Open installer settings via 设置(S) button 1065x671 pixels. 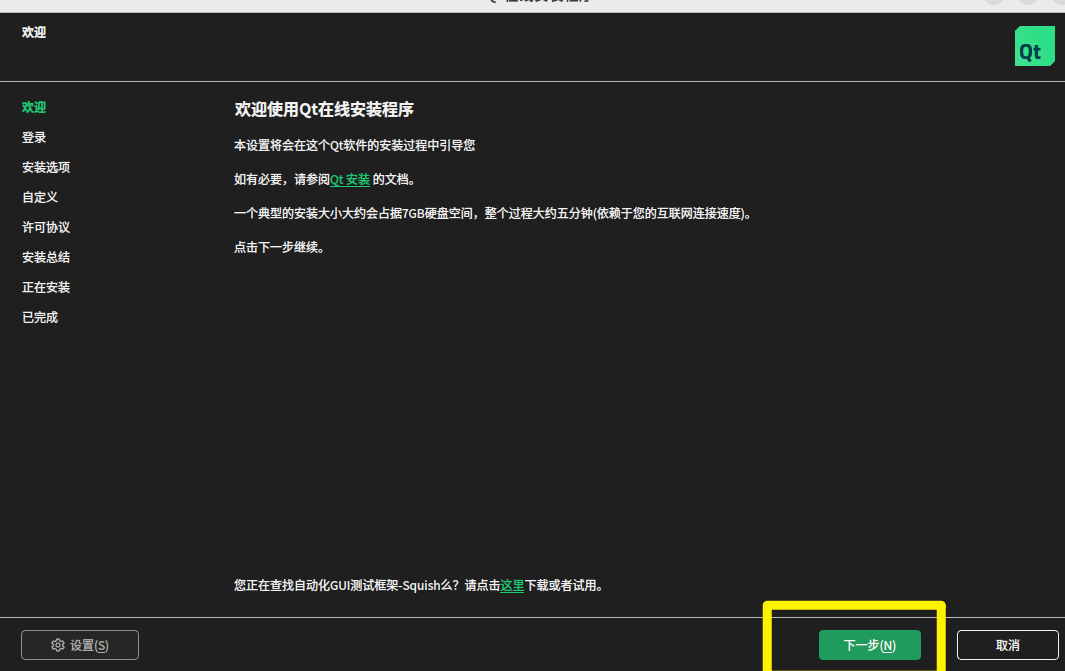point(79,645)
